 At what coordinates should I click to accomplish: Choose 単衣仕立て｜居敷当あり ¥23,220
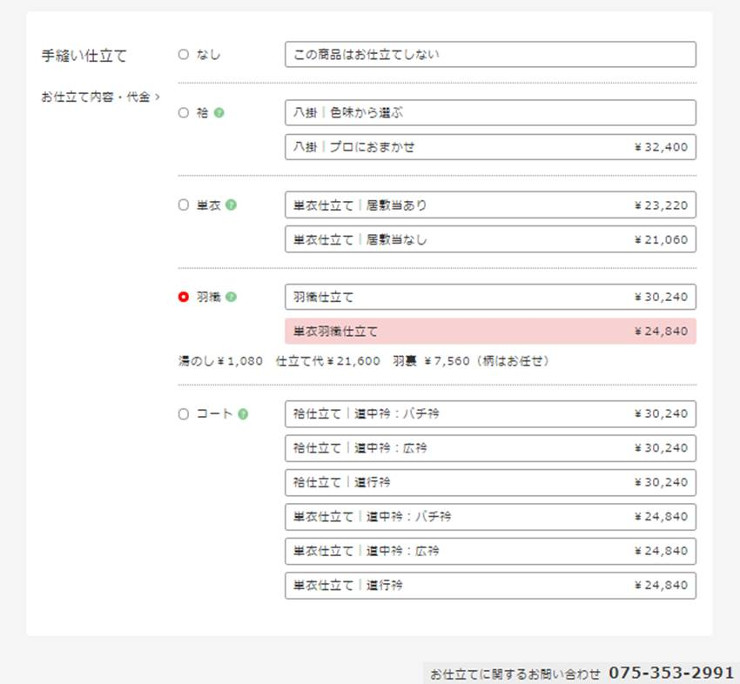pyautogui.click(x=490, y=205)
